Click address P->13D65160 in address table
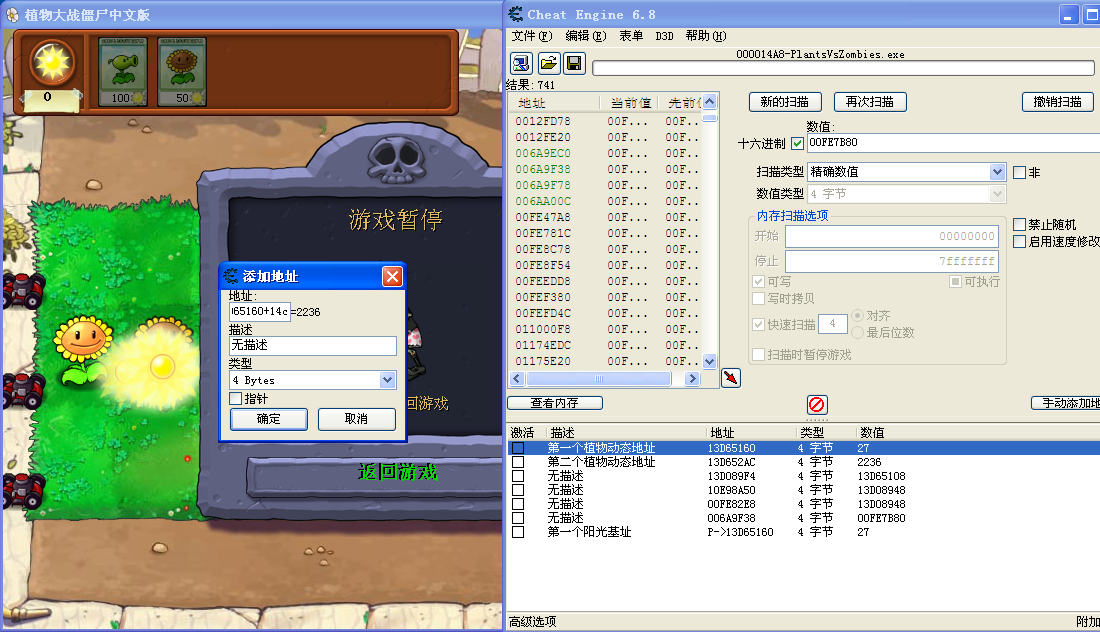Viewport: 1100px width, 632px height. (740, 532)
